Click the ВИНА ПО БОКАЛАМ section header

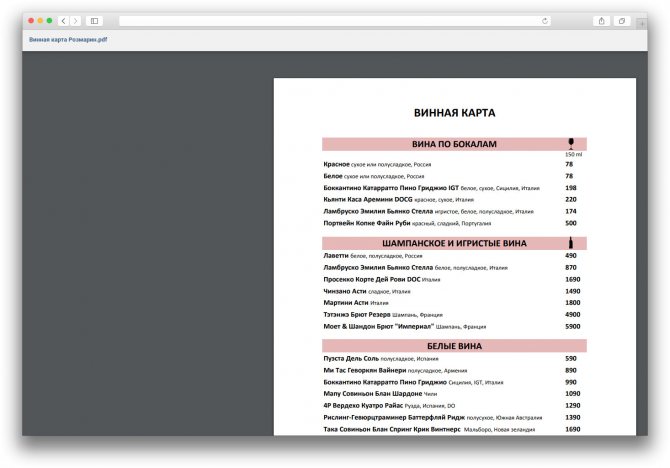click(454, 144)
